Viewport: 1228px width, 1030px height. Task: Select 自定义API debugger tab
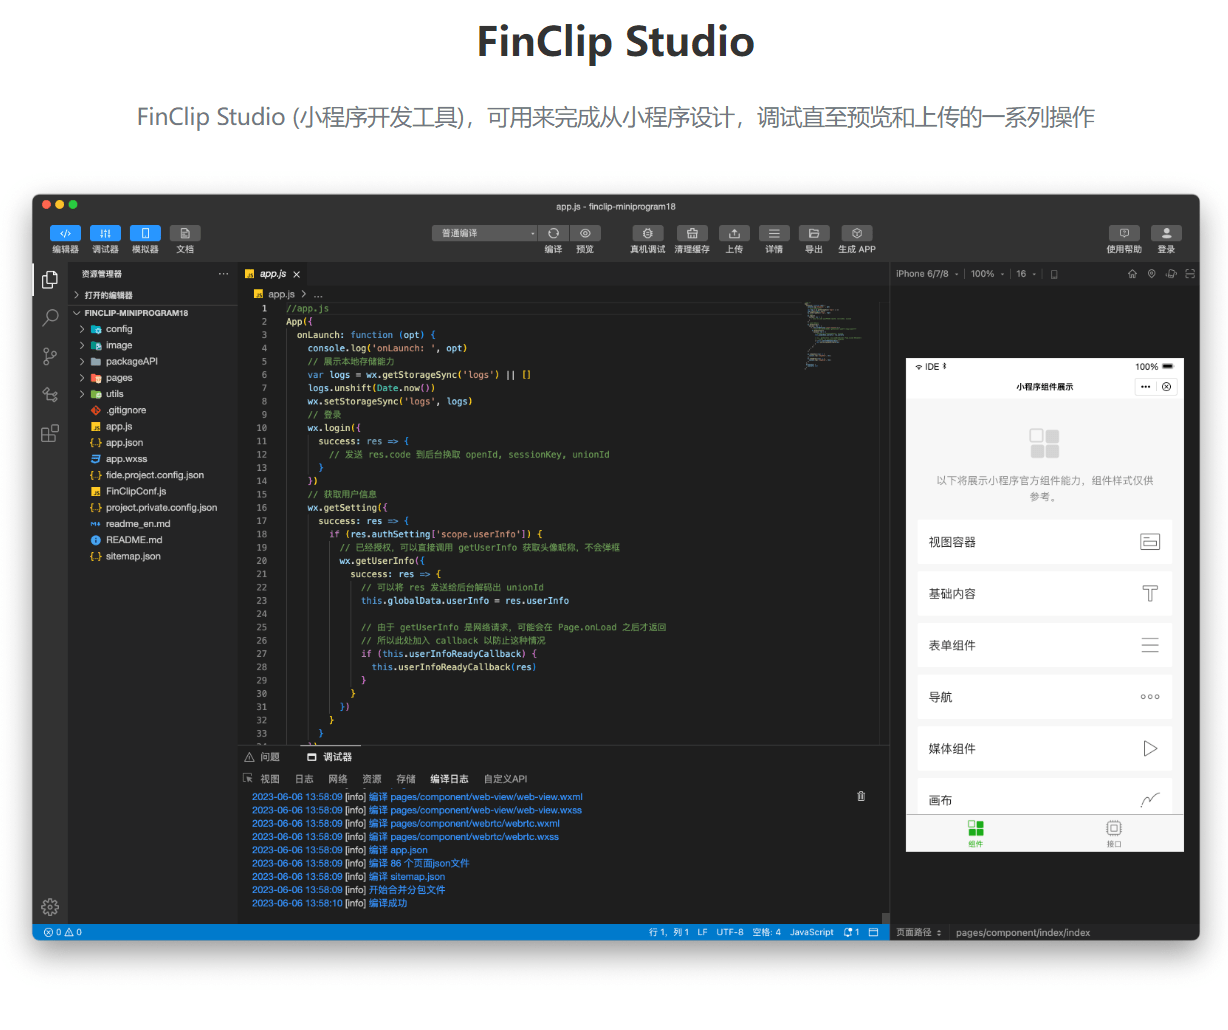[x=505, y=779]
